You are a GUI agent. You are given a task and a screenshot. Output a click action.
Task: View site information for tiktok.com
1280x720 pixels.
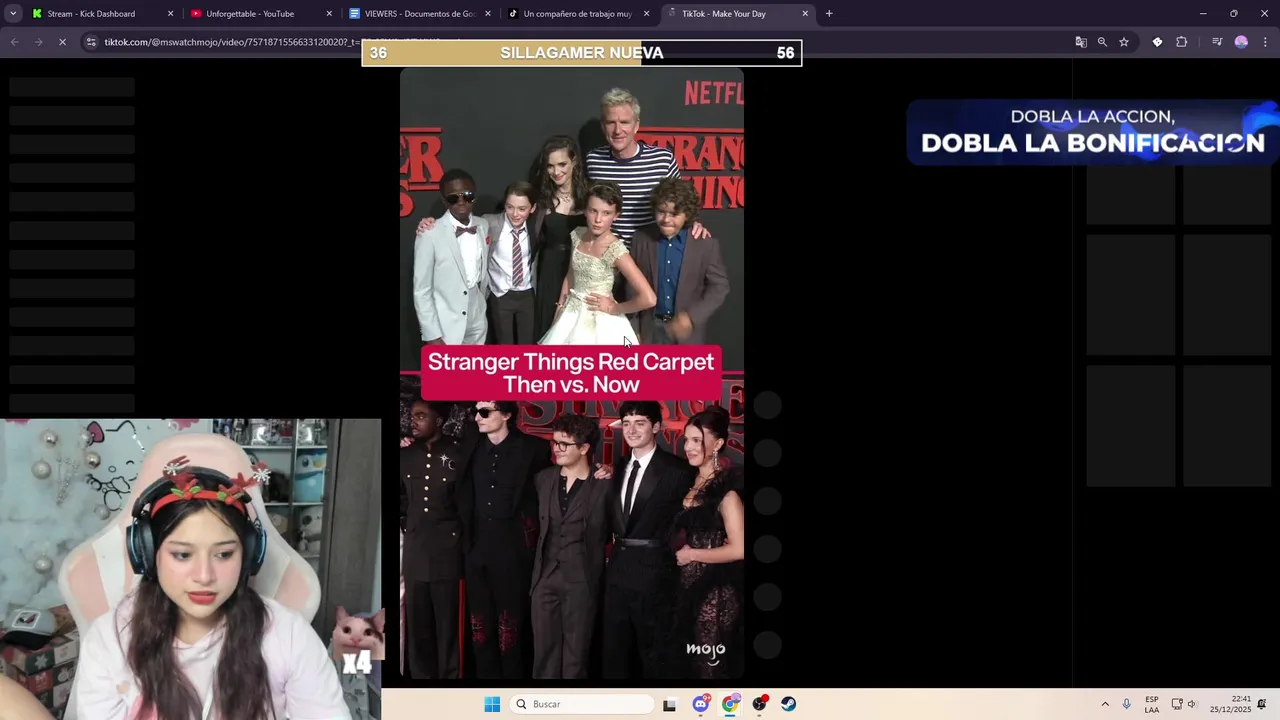tap(91, 42)
